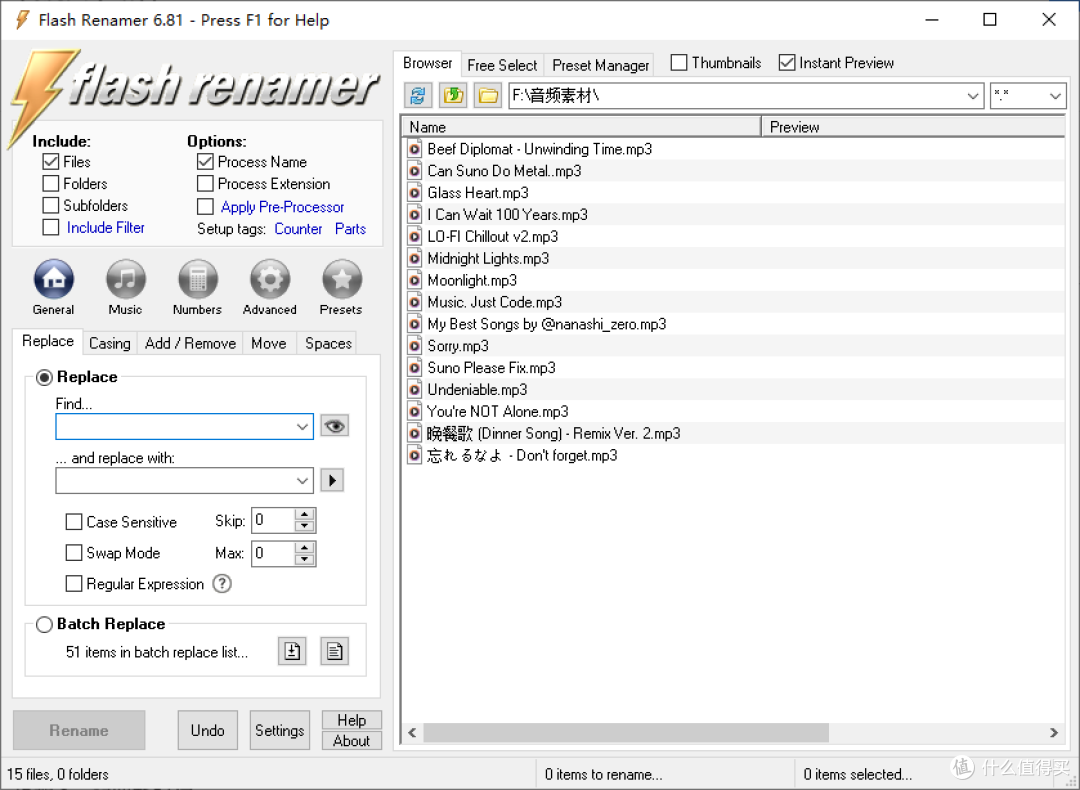Viewport: 1080px width, 790px height.
Task: Select the Batch Replace radio button
Action: click(44, 624)
